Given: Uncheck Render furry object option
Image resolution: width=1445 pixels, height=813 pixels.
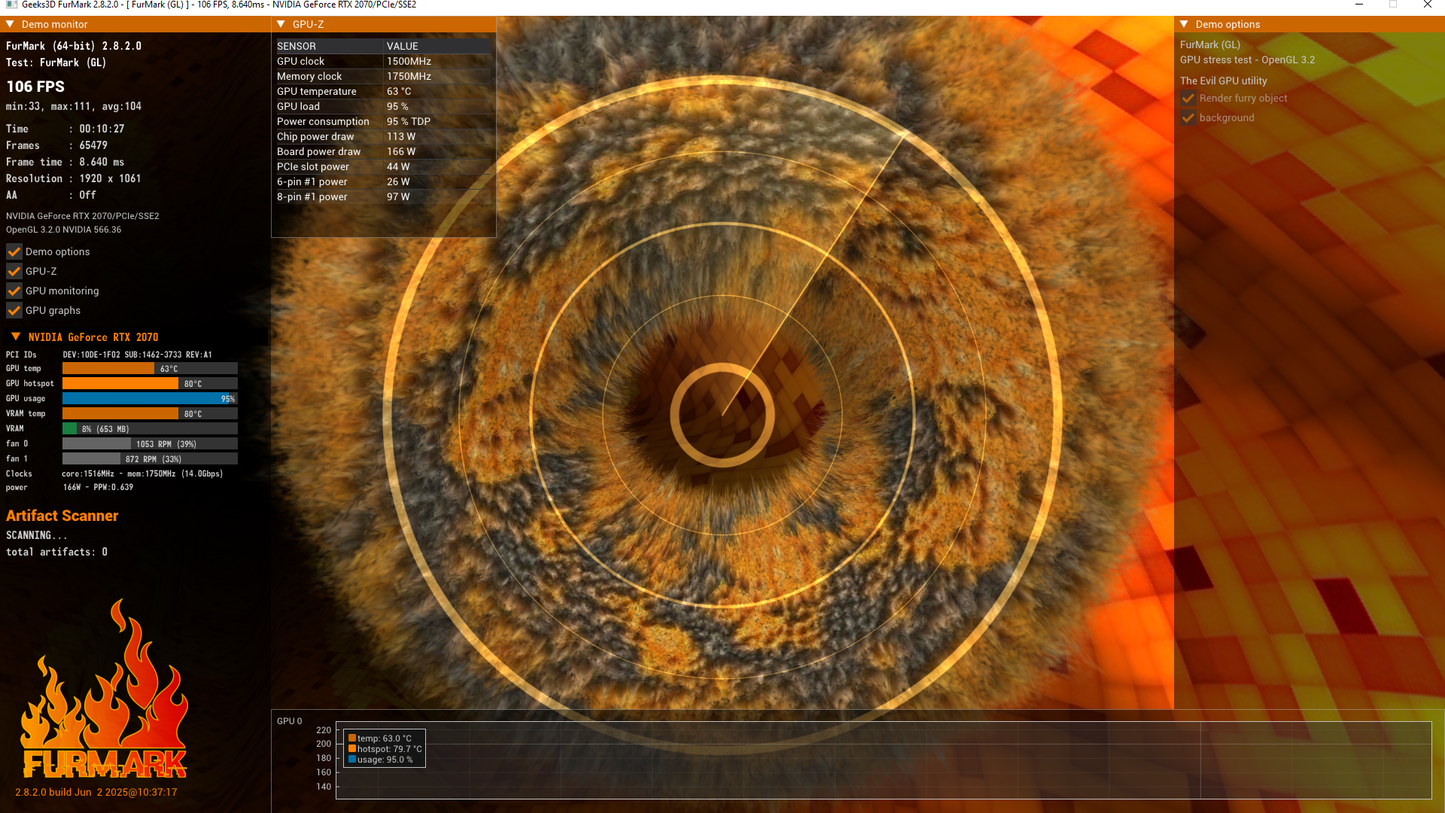Looking at the screenshot, I should point(1188,98).
